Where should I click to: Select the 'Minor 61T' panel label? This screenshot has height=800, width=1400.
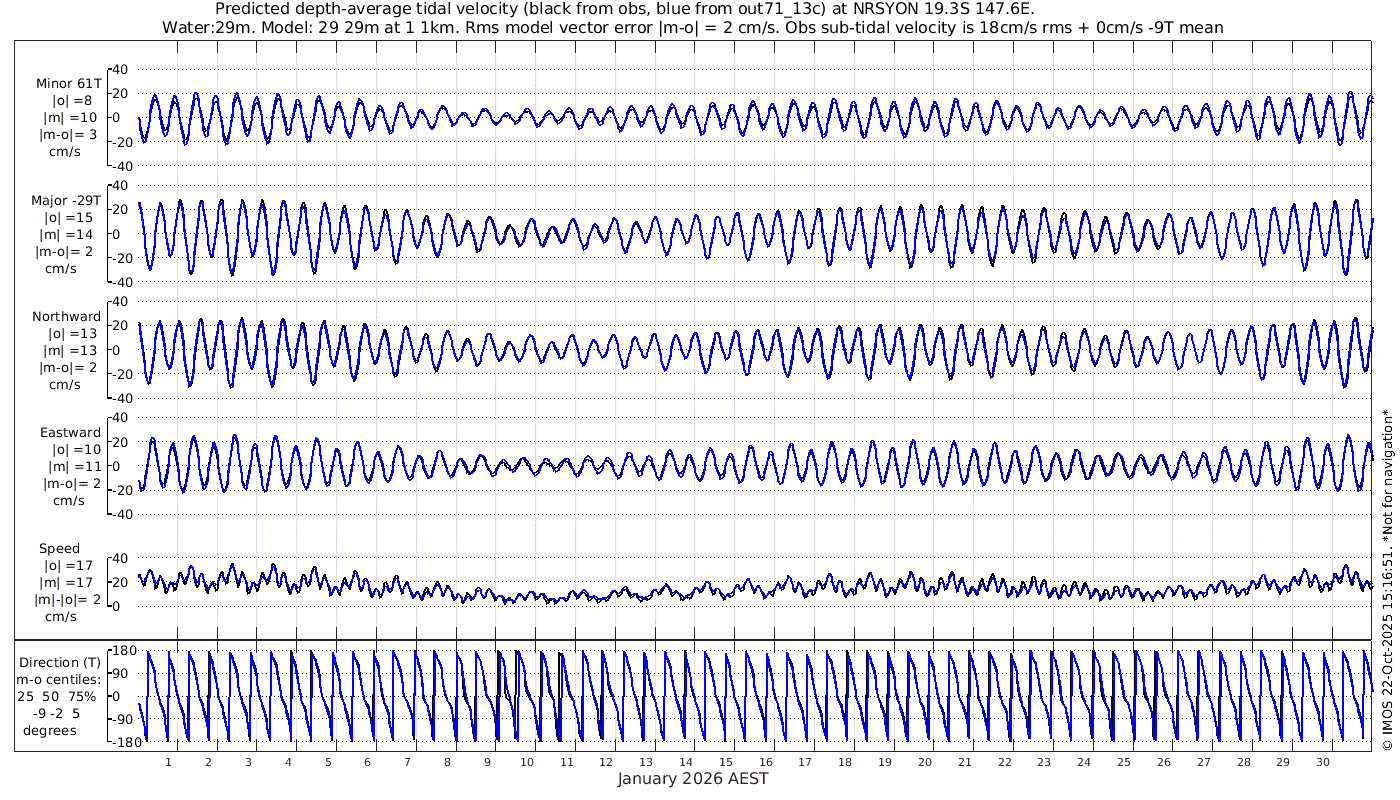(x=68, y=83)
